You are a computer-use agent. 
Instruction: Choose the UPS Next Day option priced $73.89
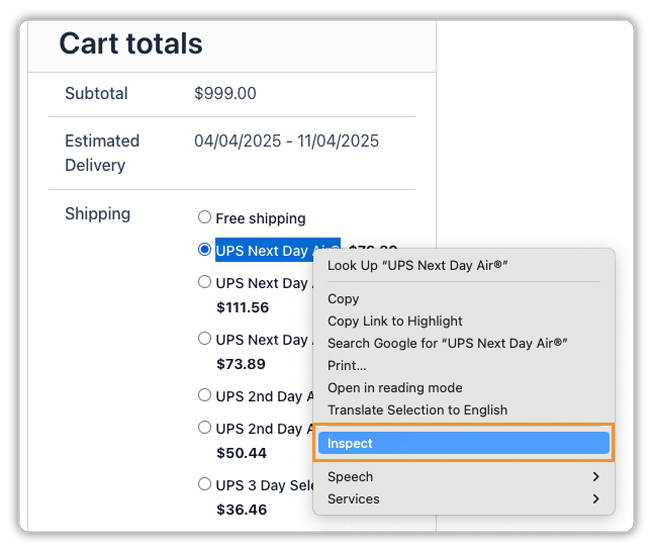(x=204, y=338)
